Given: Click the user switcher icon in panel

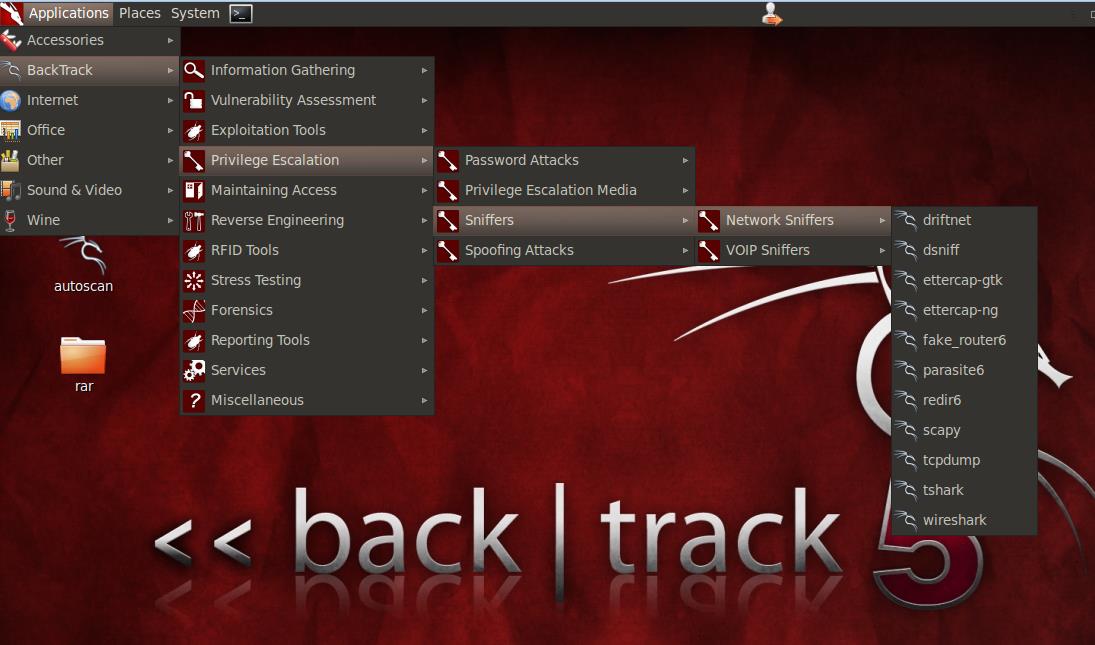Looking at the screenshot, I should pyautogui.click(x=771, y=13).
